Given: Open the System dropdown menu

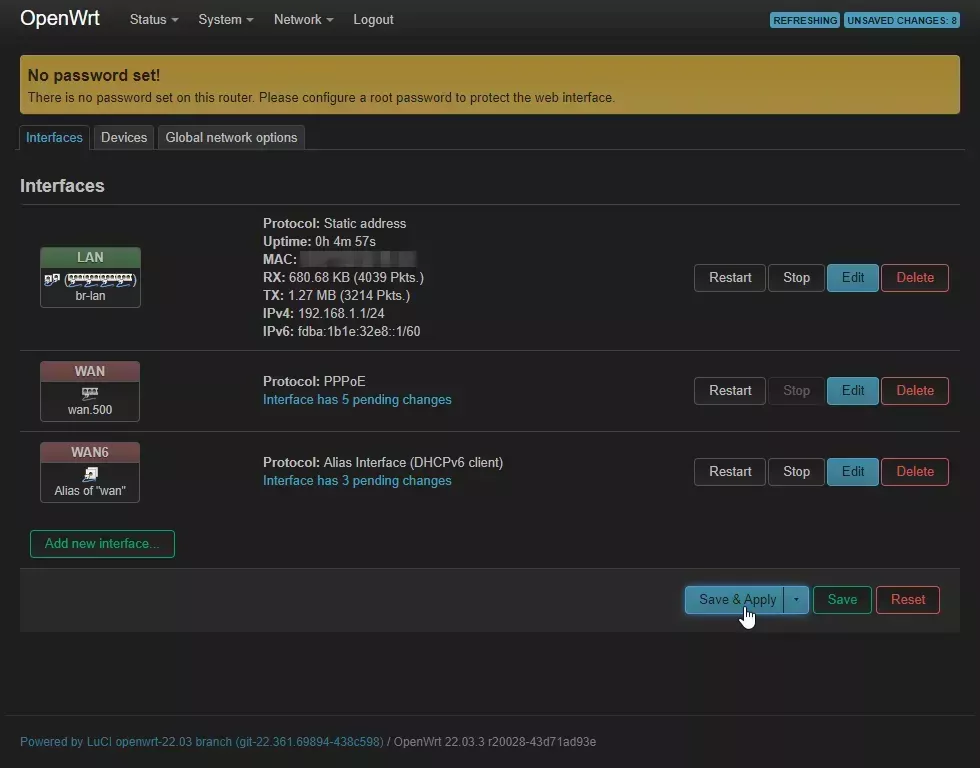Looking at the screenshot, I should click(226, 19).
